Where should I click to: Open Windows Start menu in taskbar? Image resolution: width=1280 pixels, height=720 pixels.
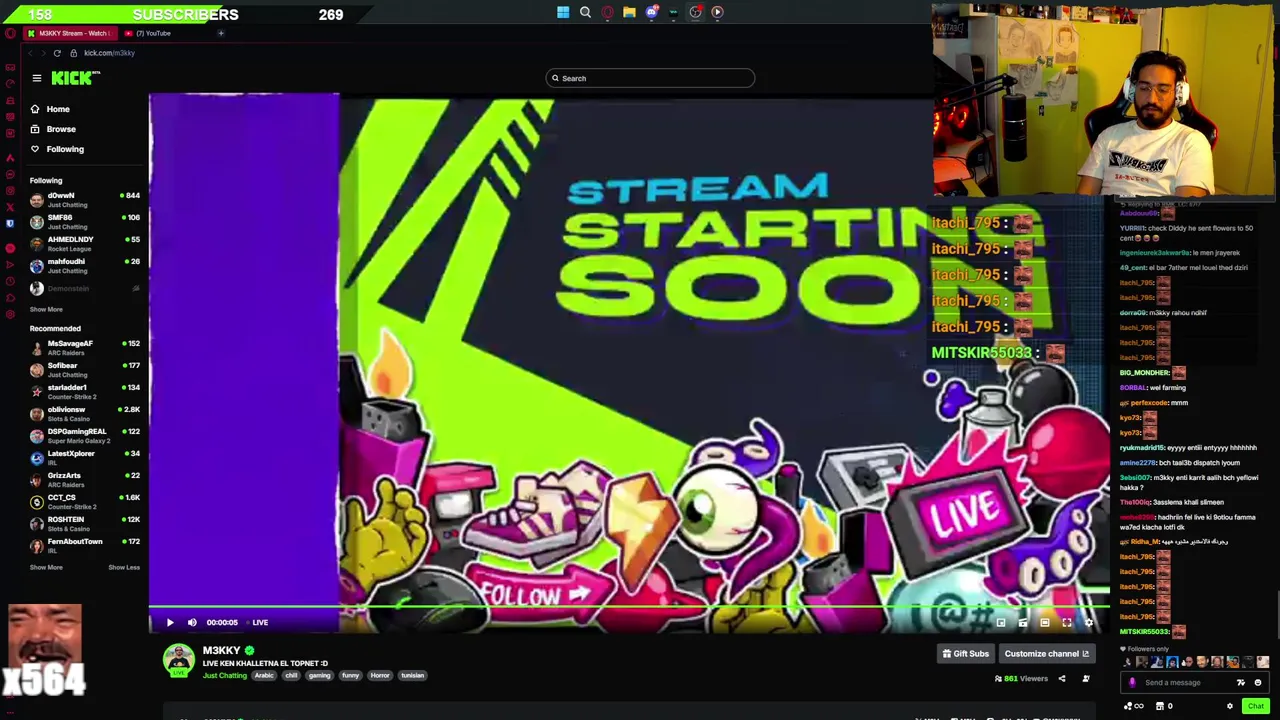click(563, 12)
